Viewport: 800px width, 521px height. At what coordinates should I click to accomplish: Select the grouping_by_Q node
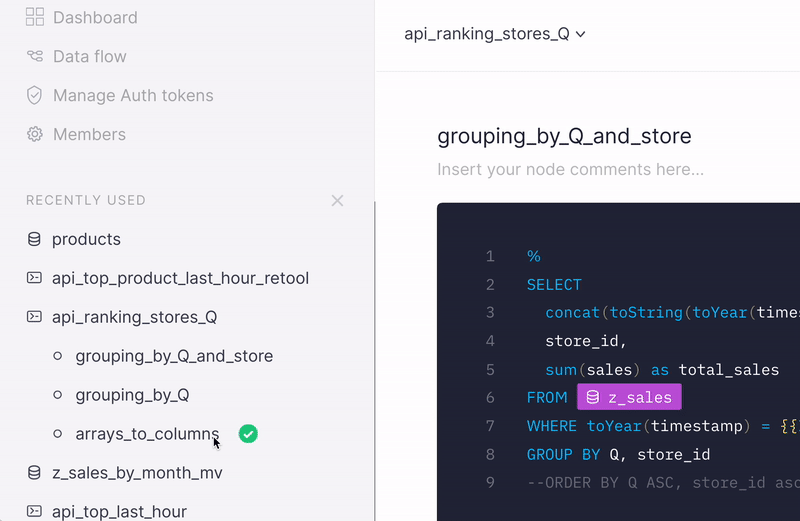click(132, 395)
